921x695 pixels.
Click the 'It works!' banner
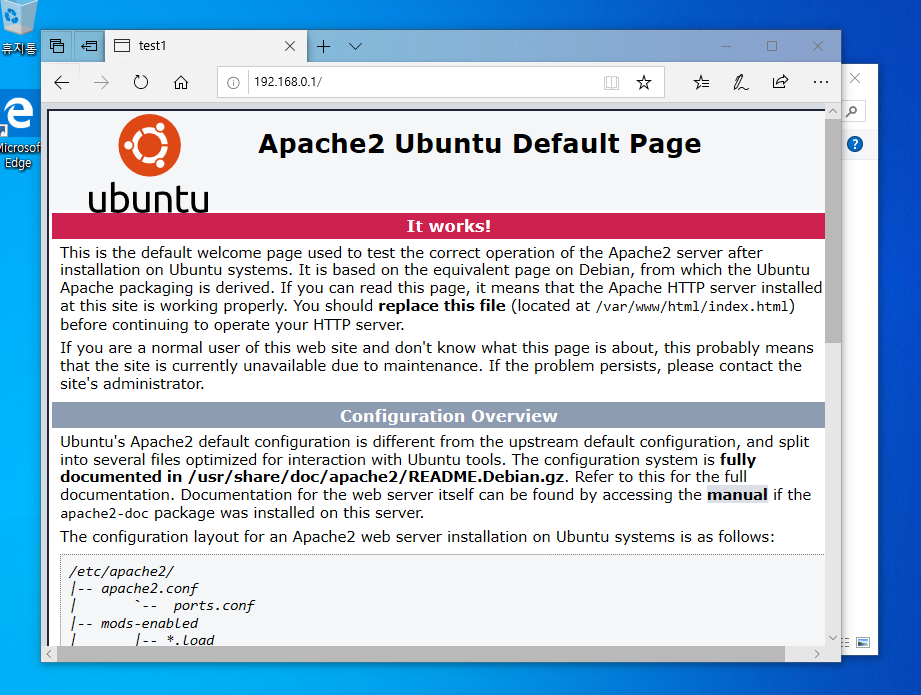[x=438, y=226]
